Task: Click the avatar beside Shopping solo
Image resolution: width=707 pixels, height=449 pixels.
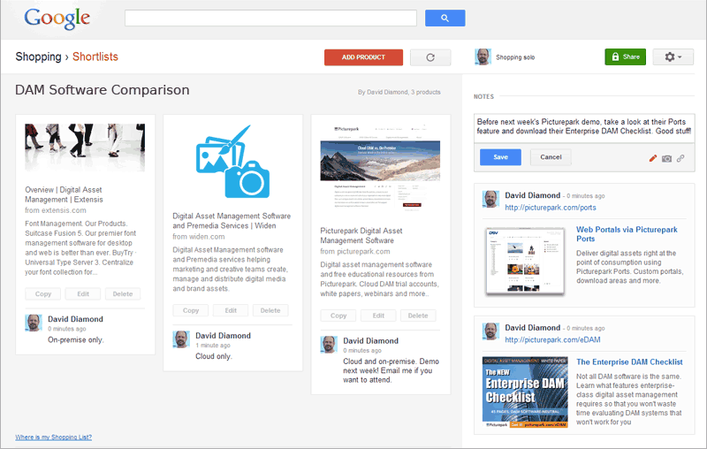Action: tap(483, 57)
